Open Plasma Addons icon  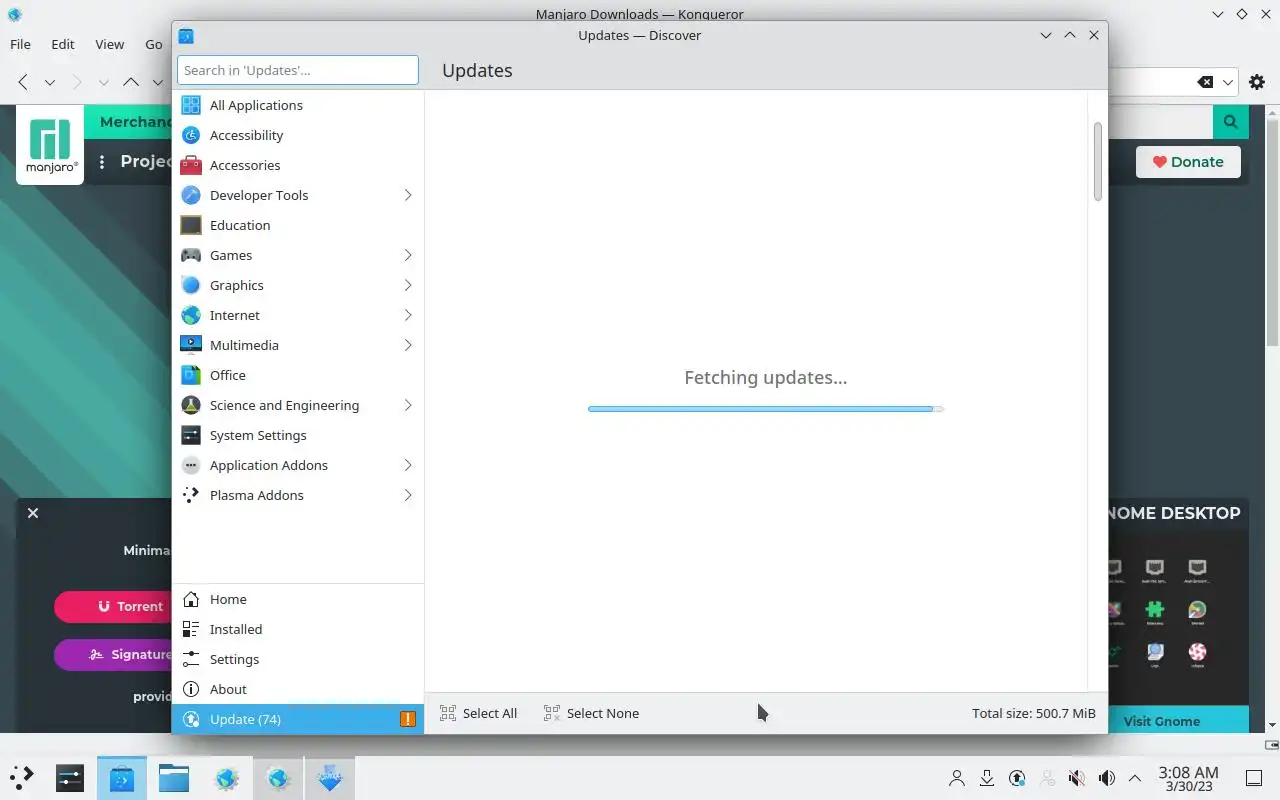coord(191,495)
